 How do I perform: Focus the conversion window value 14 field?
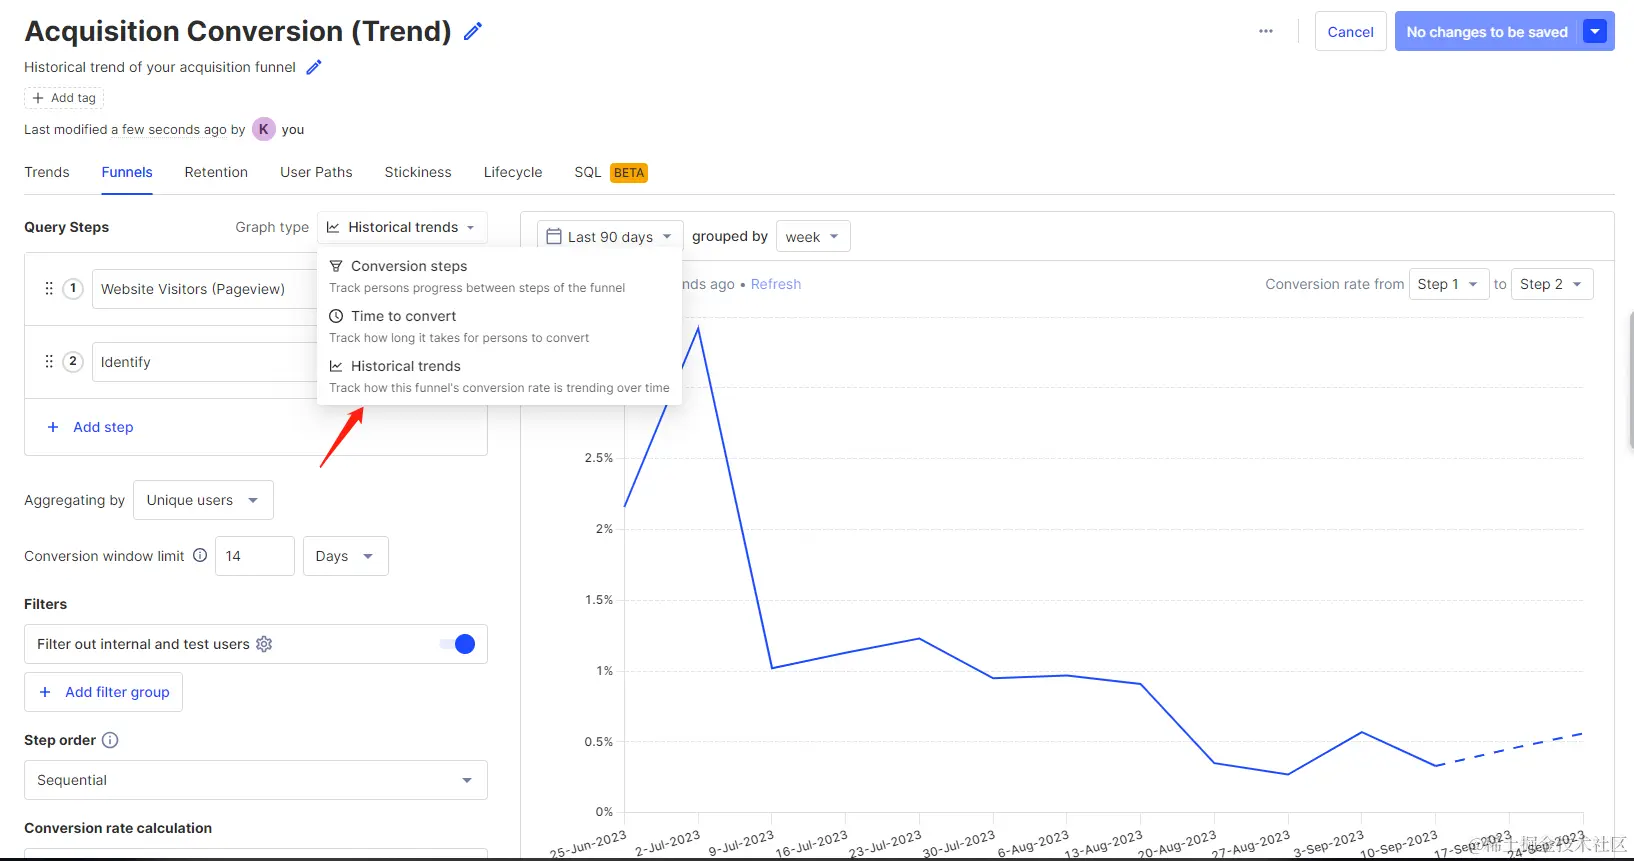[x=255, y=556]
